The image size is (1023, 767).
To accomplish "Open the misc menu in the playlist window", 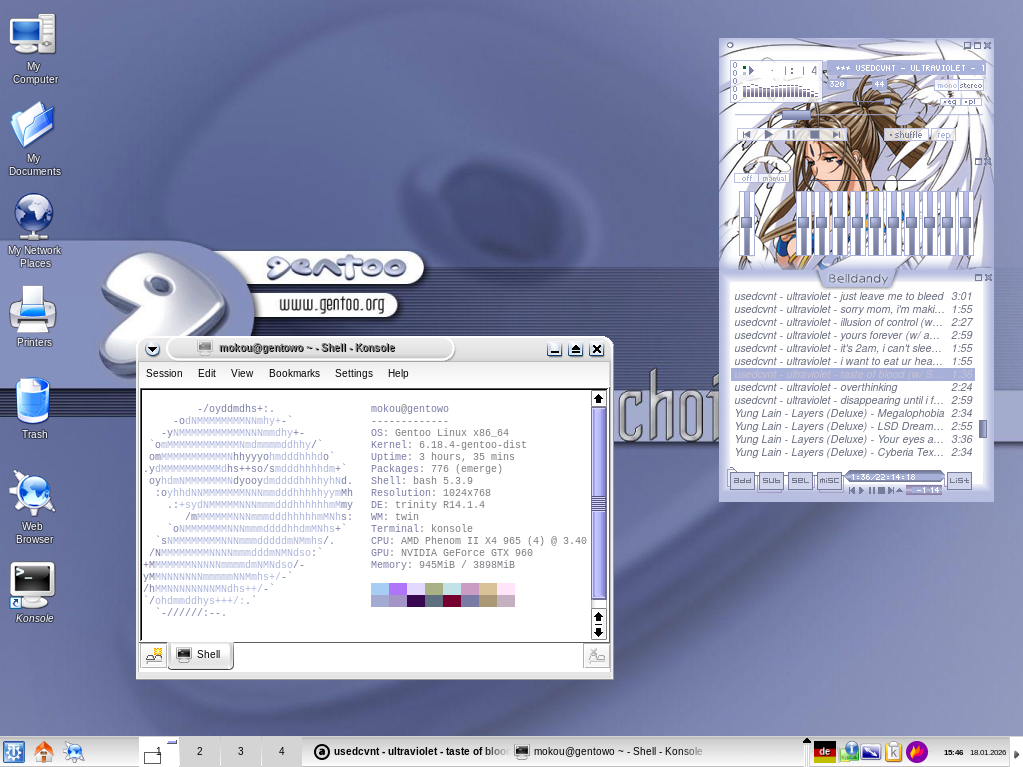I will [828, 480].
